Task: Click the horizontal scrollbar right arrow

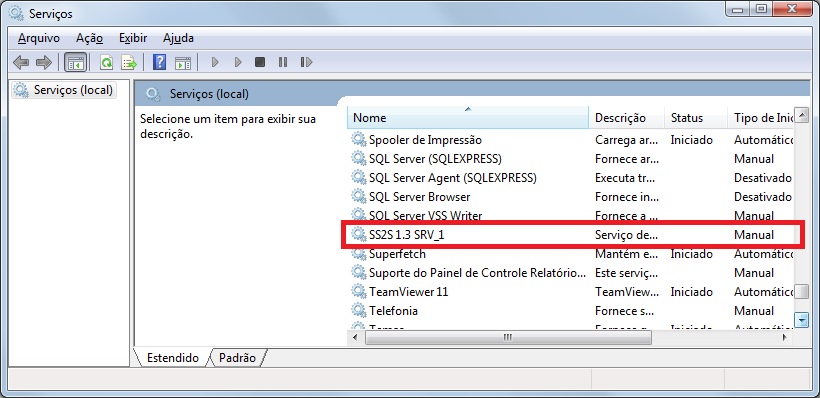Action: click(x=785, y=338)
